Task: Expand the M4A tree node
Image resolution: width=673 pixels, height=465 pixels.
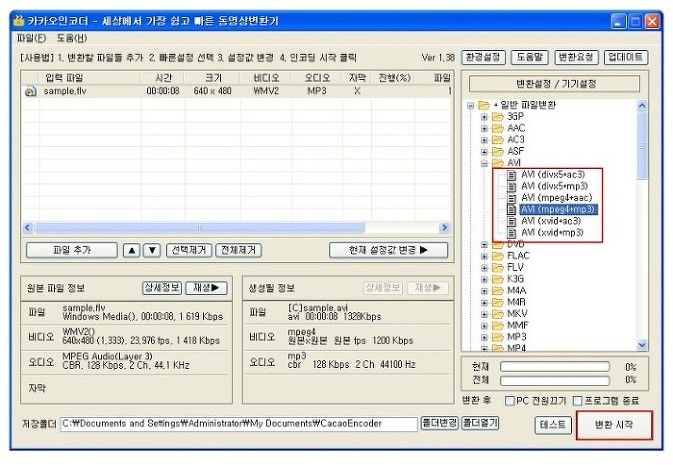Action: [x=484, y=292]
